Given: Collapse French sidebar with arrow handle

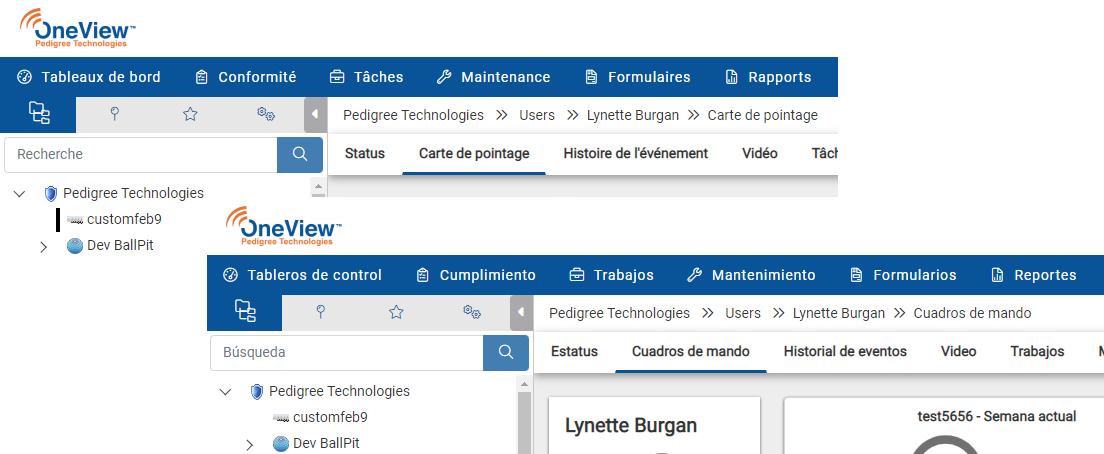Looking at the screenshot, I should point(315,114).
